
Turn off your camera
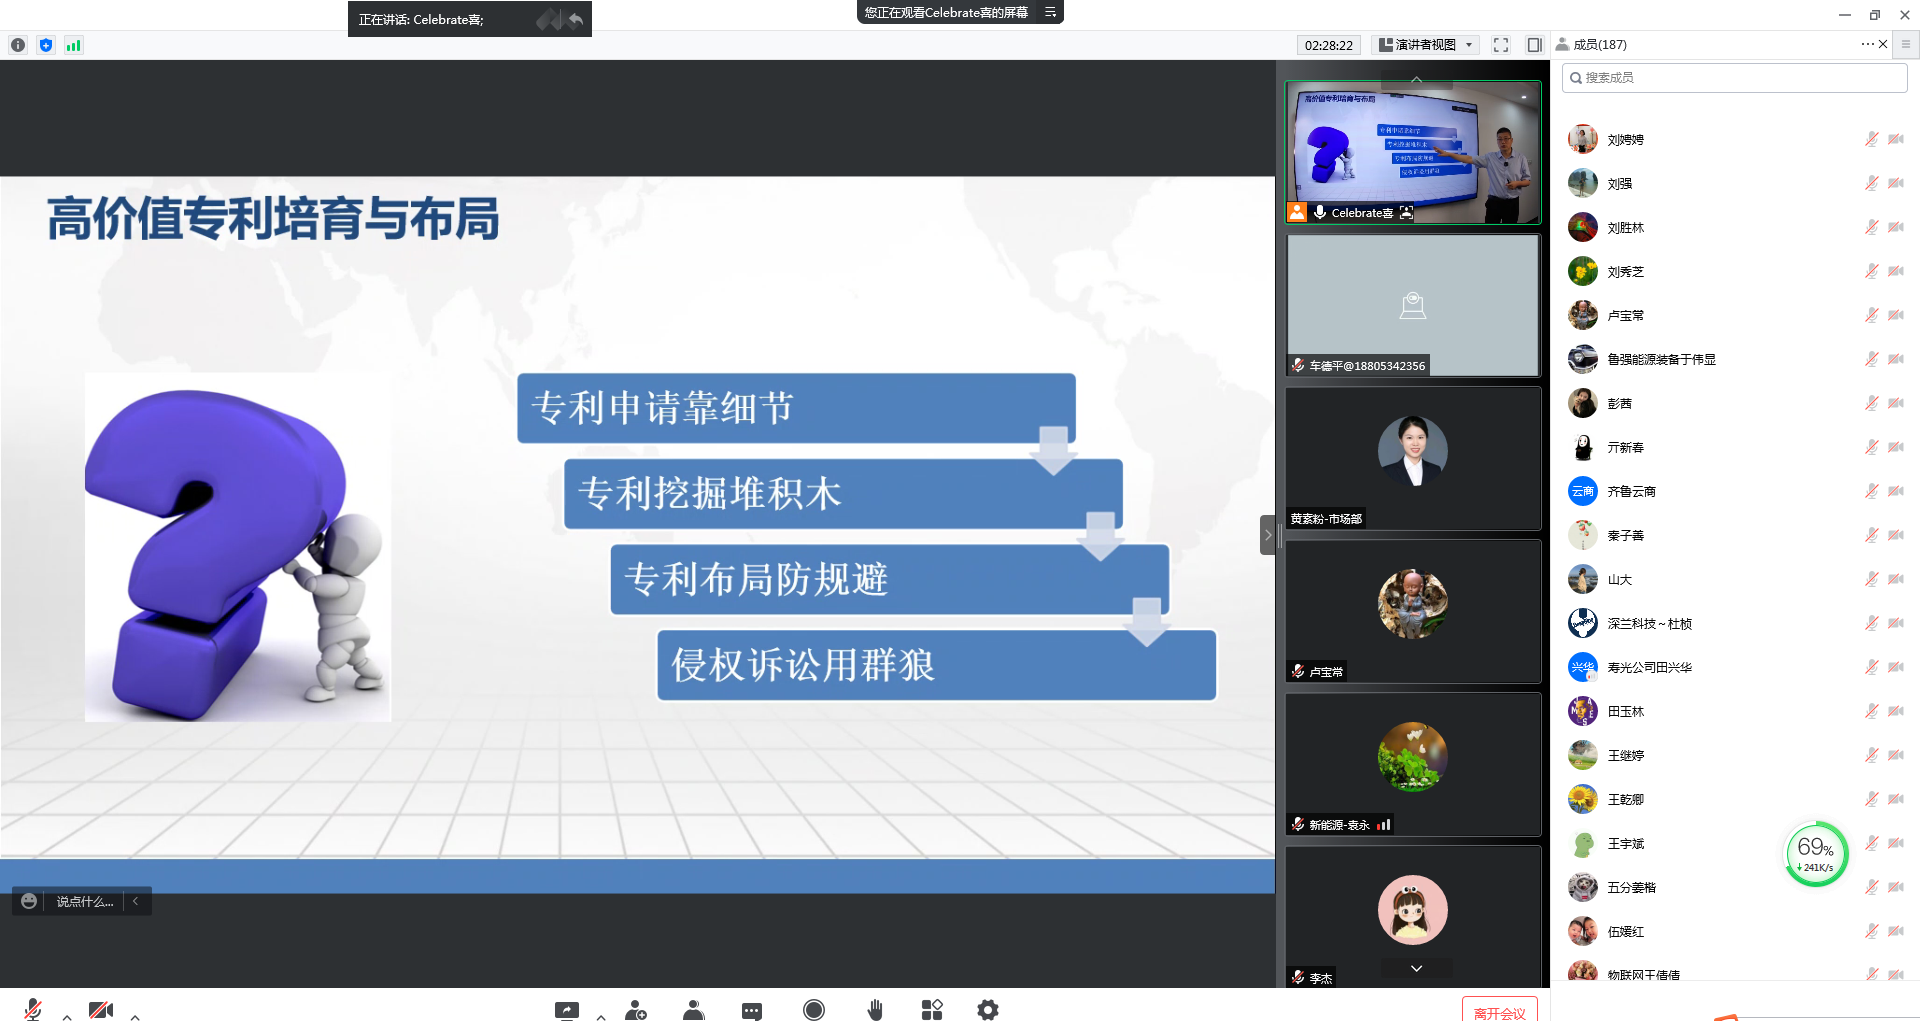(100, 1009)
